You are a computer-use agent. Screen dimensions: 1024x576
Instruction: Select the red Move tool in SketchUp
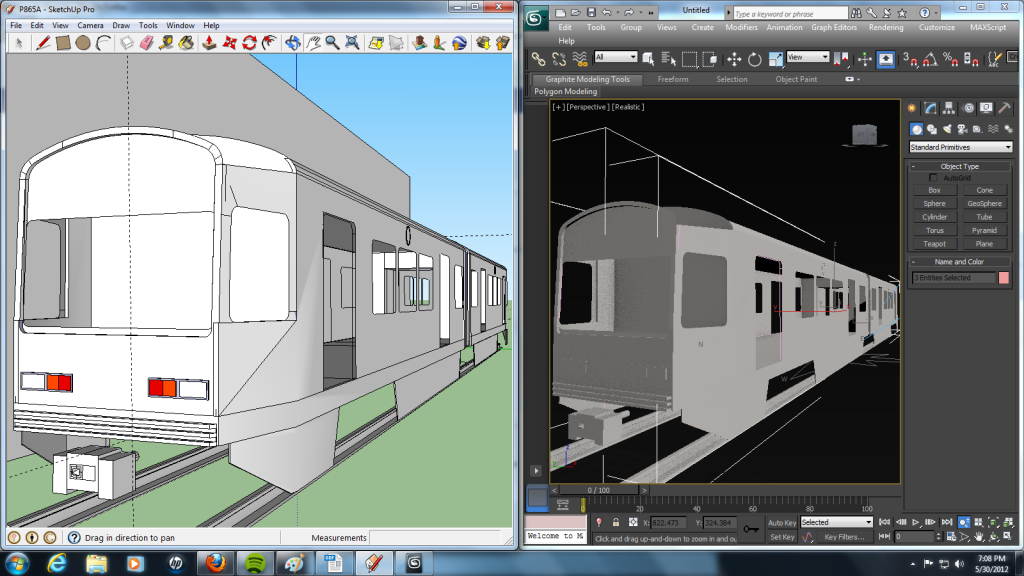(229, 43)
